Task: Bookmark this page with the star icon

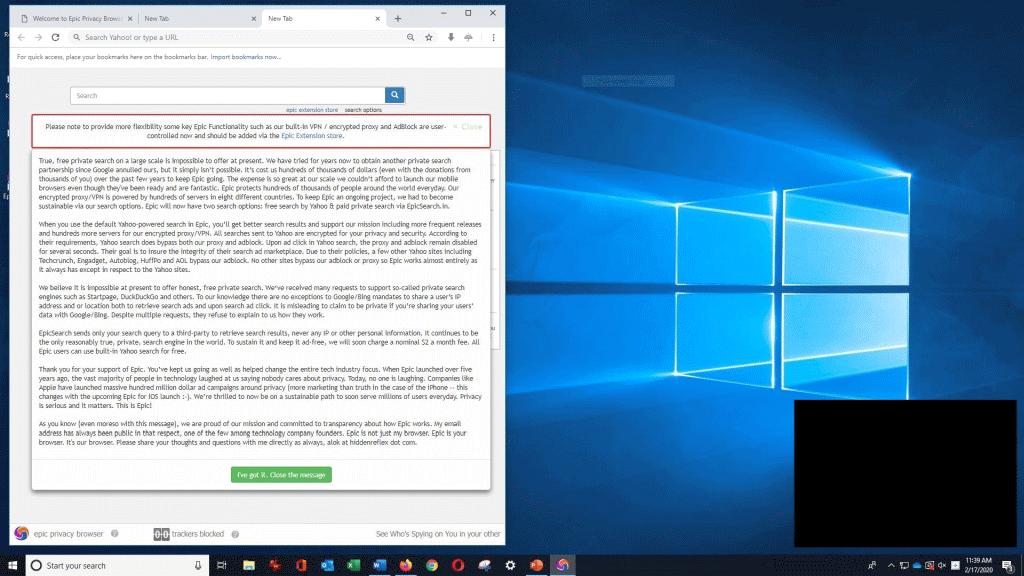Action: point(429,37)
